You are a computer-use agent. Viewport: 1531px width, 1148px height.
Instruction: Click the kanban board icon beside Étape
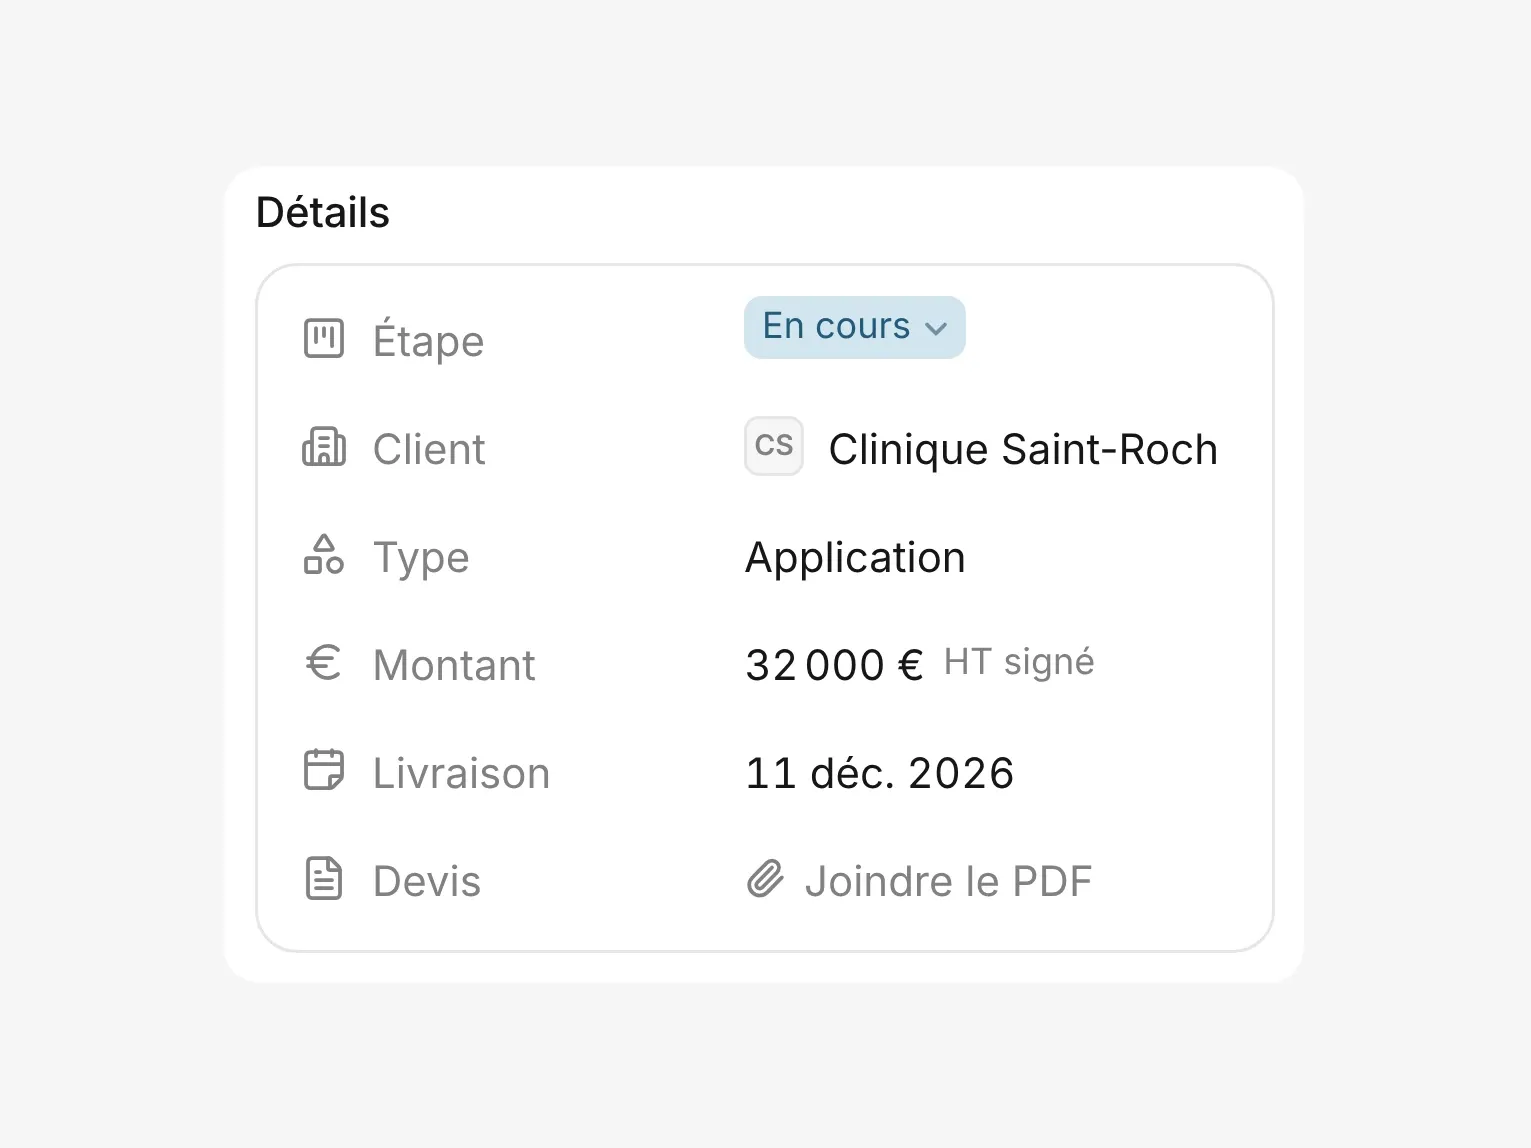pyautogui.click(x=323, y=339)
